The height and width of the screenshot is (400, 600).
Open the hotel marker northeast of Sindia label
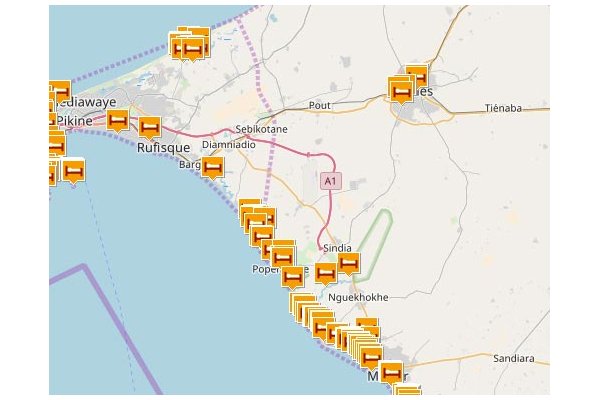point(348,262)
